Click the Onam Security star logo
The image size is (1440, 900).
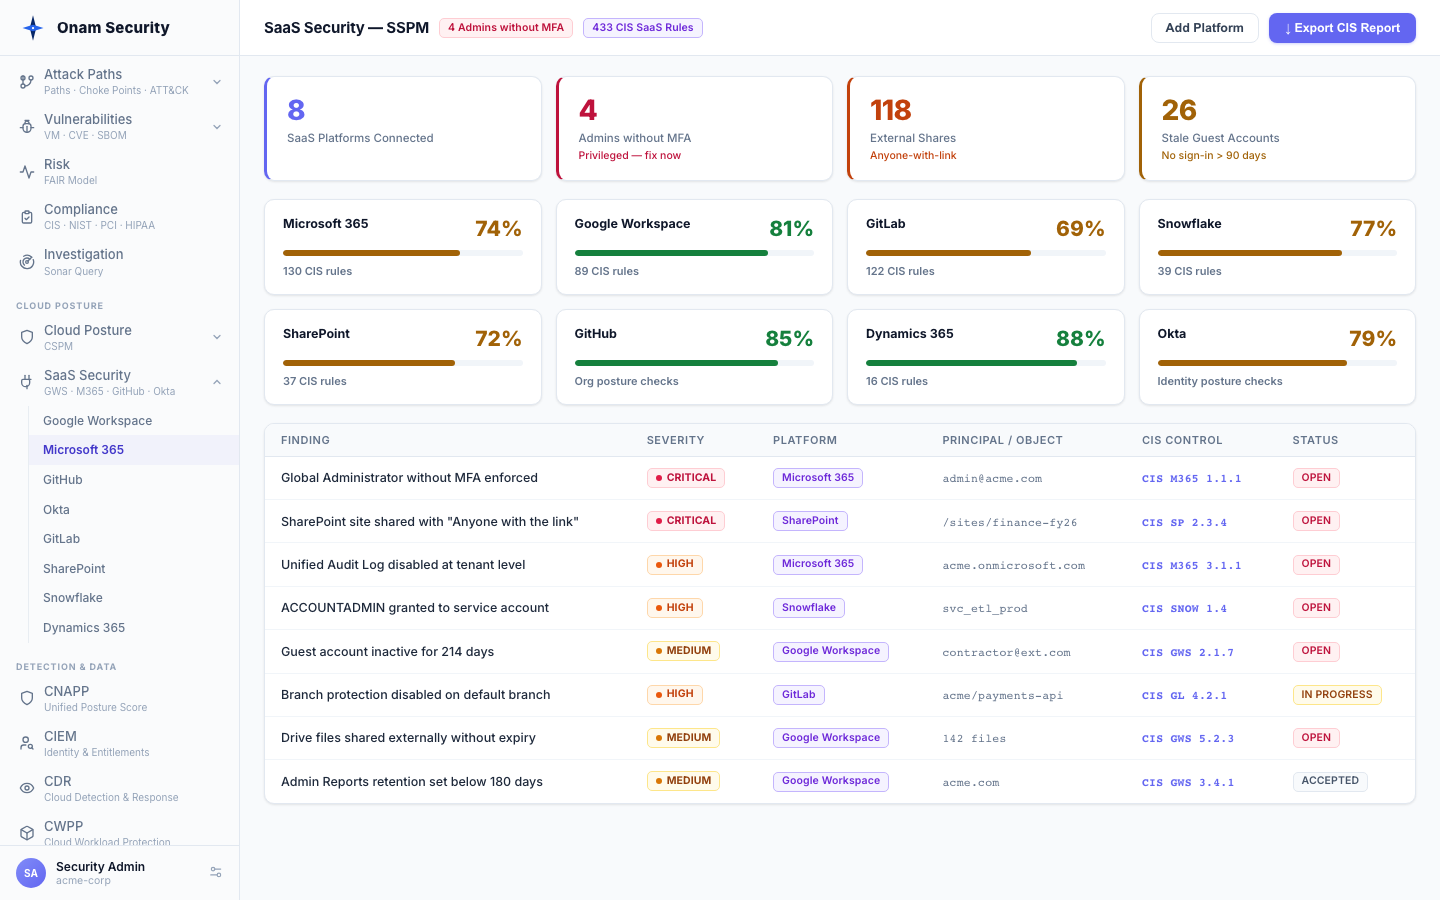point(33,28)
